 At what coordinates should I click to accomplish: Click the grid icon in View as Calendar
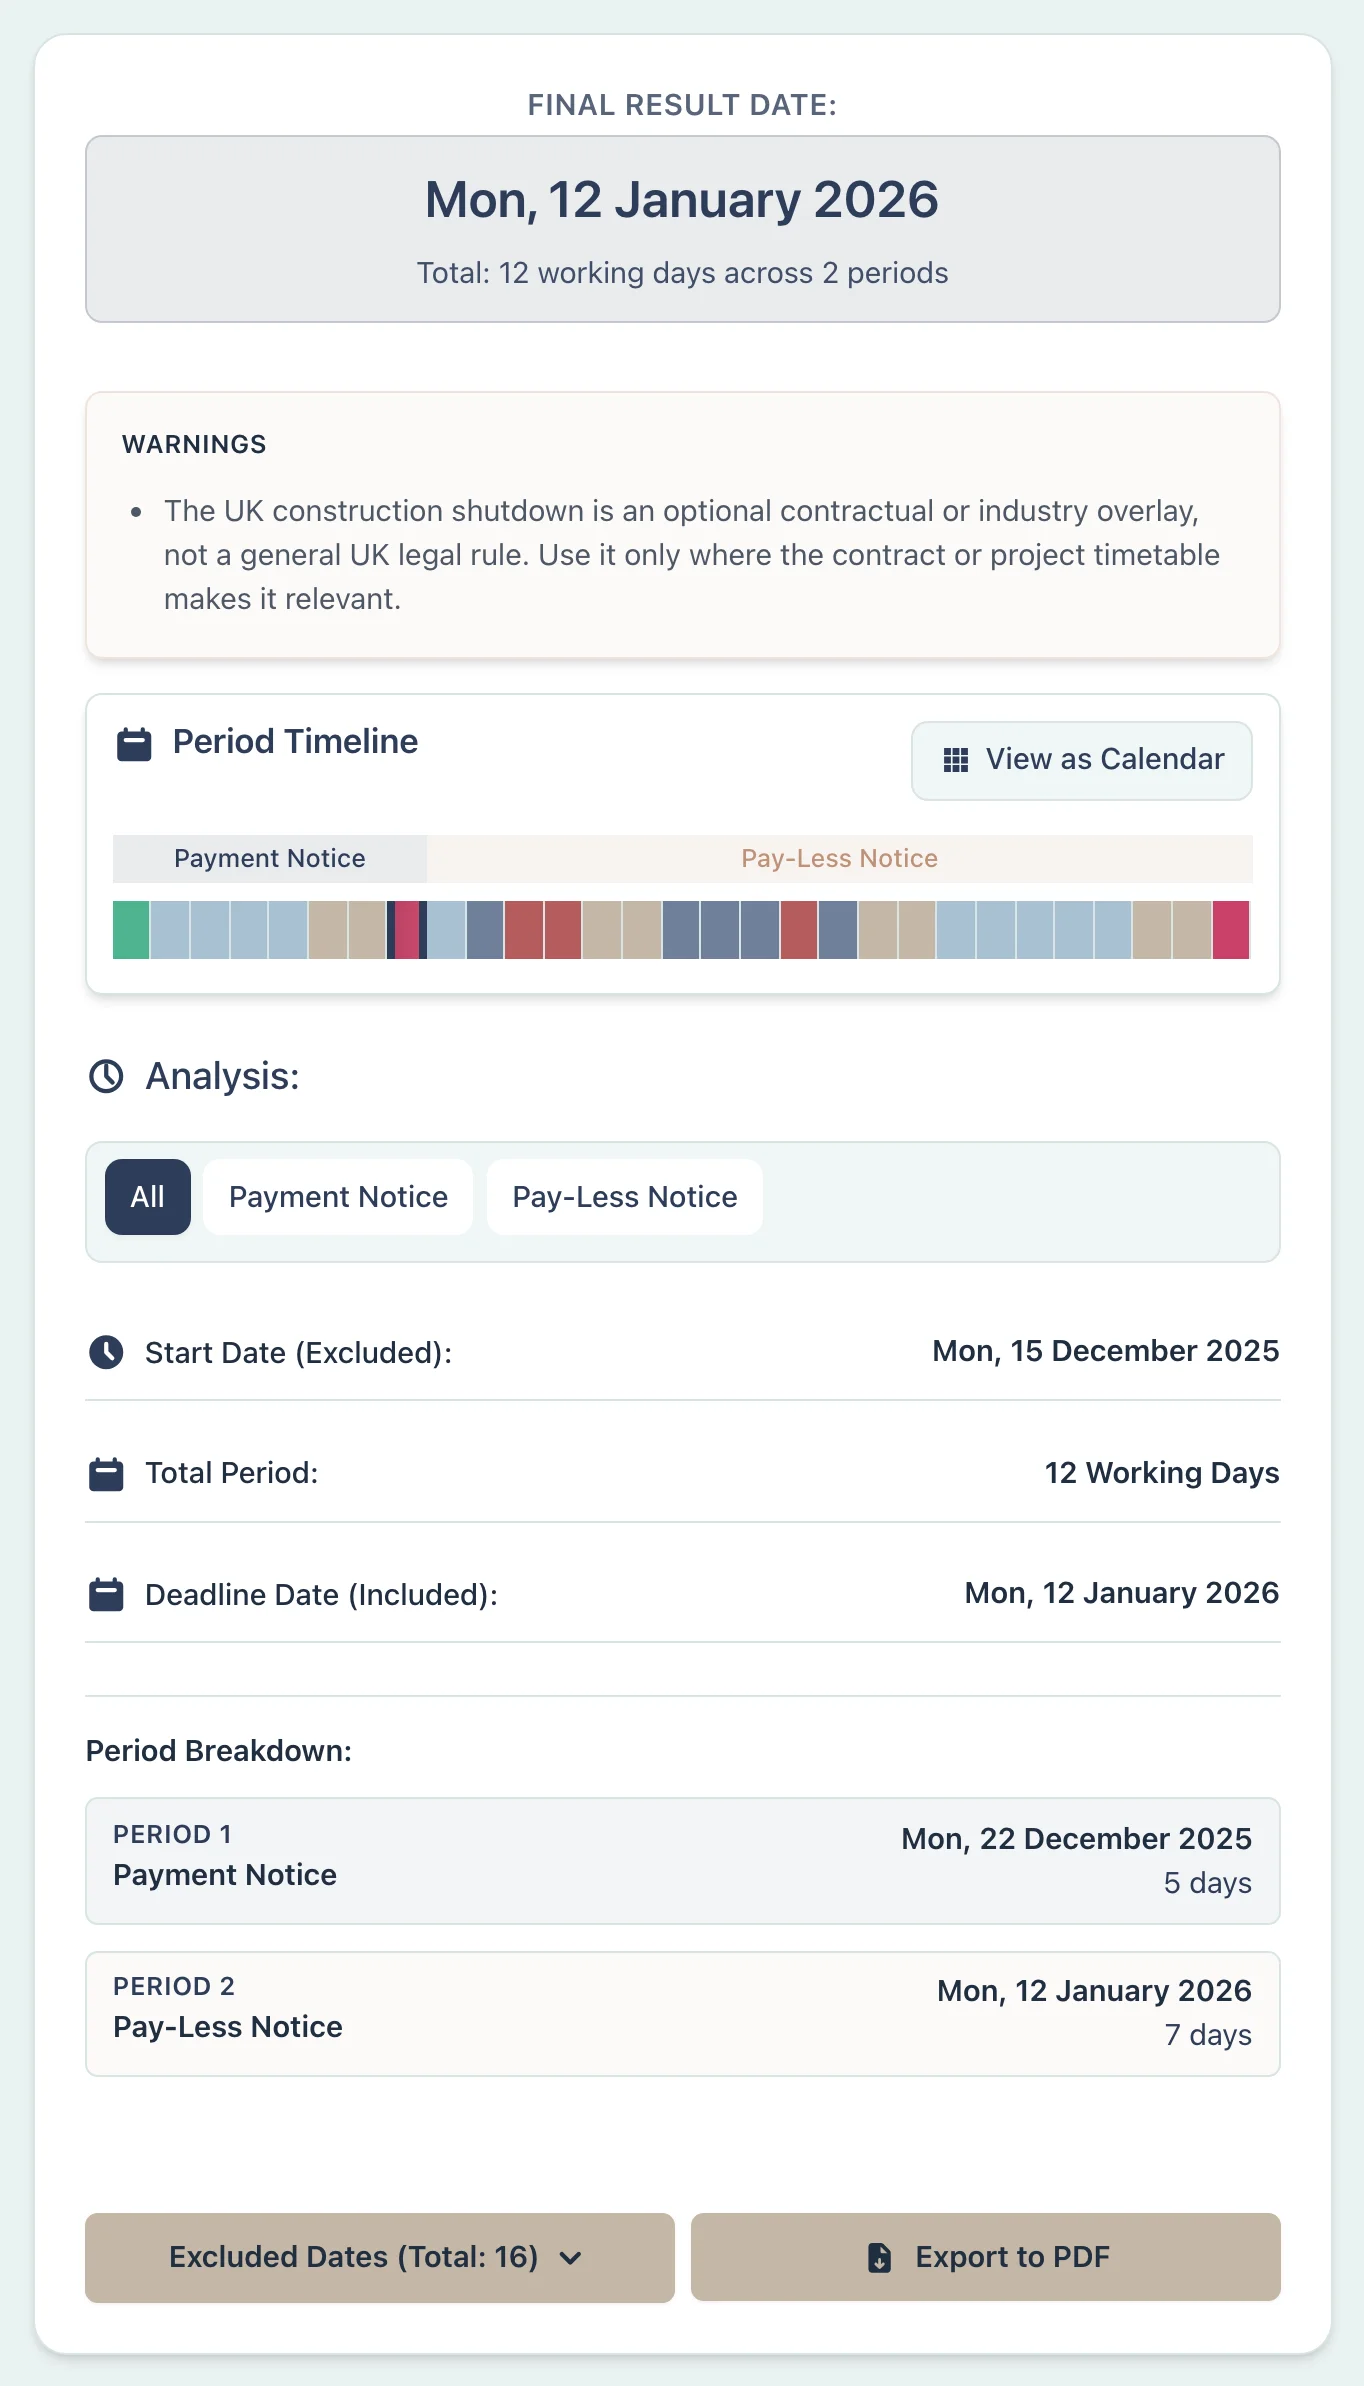point(957,760)
